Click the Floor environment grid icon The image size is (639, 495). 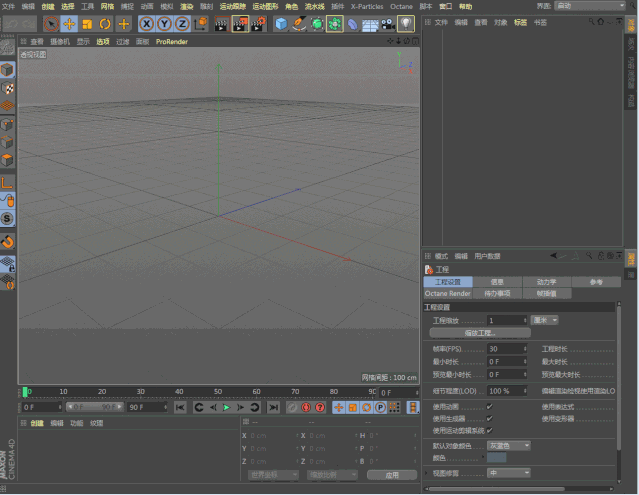coord(370,24)
